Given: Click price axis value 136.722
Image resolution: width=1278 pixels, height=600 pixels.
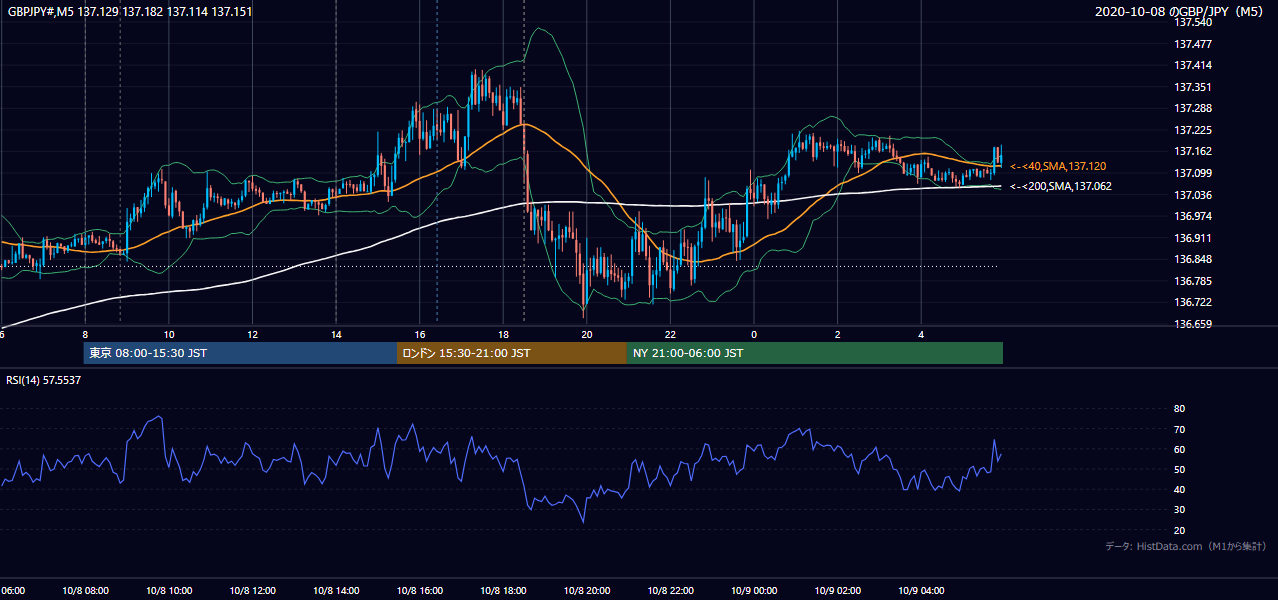Looking at the screenshot, I should click(x=1193, y=302).
